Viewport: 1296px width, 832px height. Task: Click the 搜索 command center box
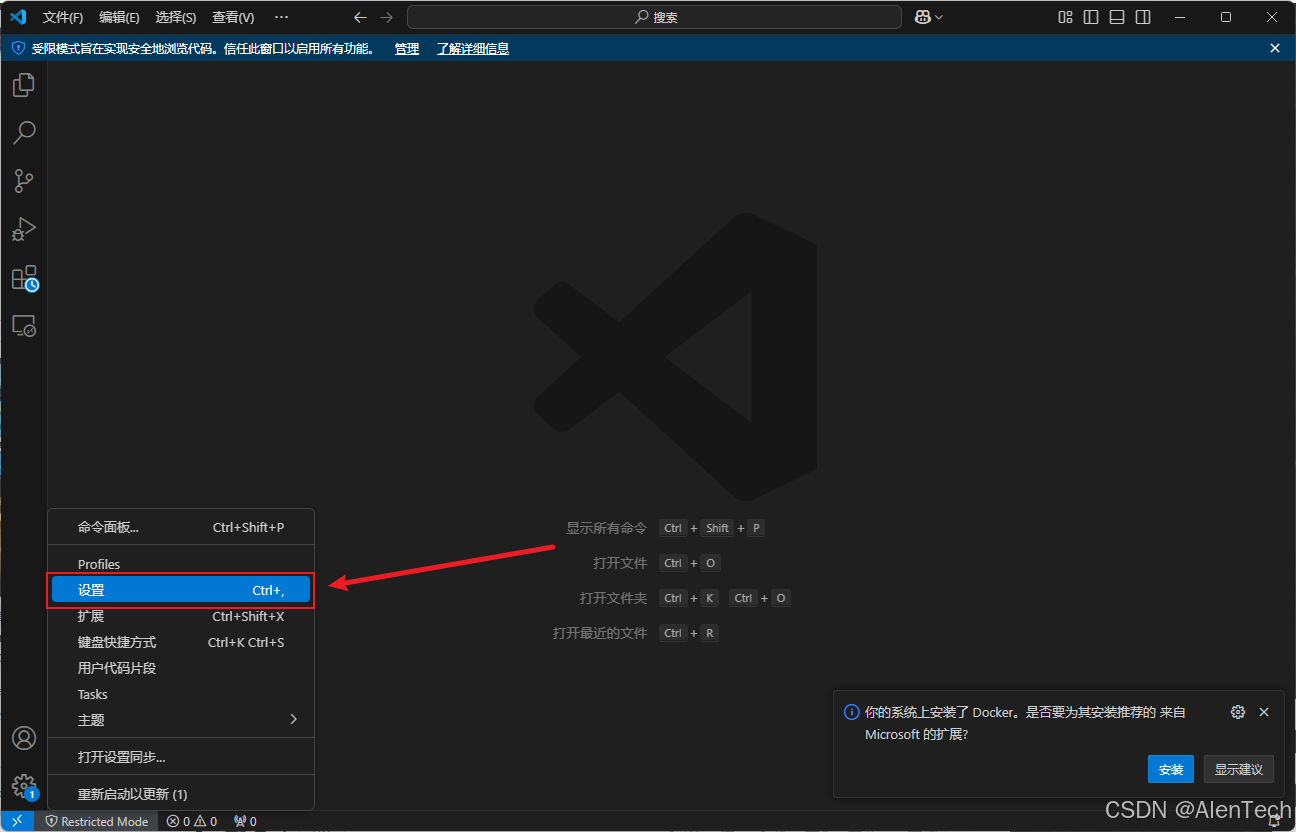coord(654,17)
